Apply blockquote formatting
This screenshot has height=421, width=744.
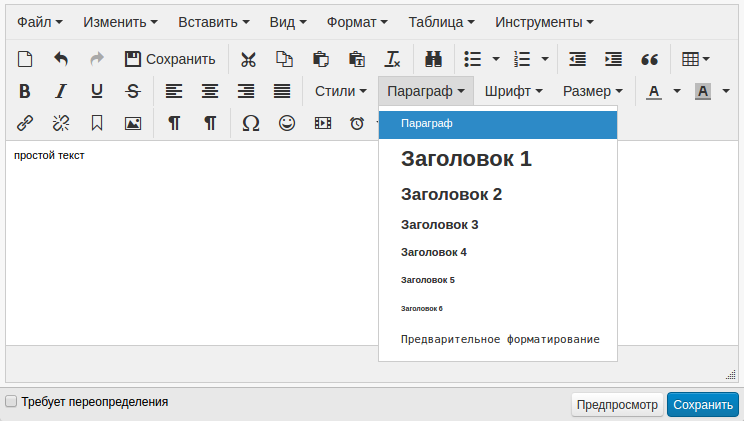[x=650, y=59]
